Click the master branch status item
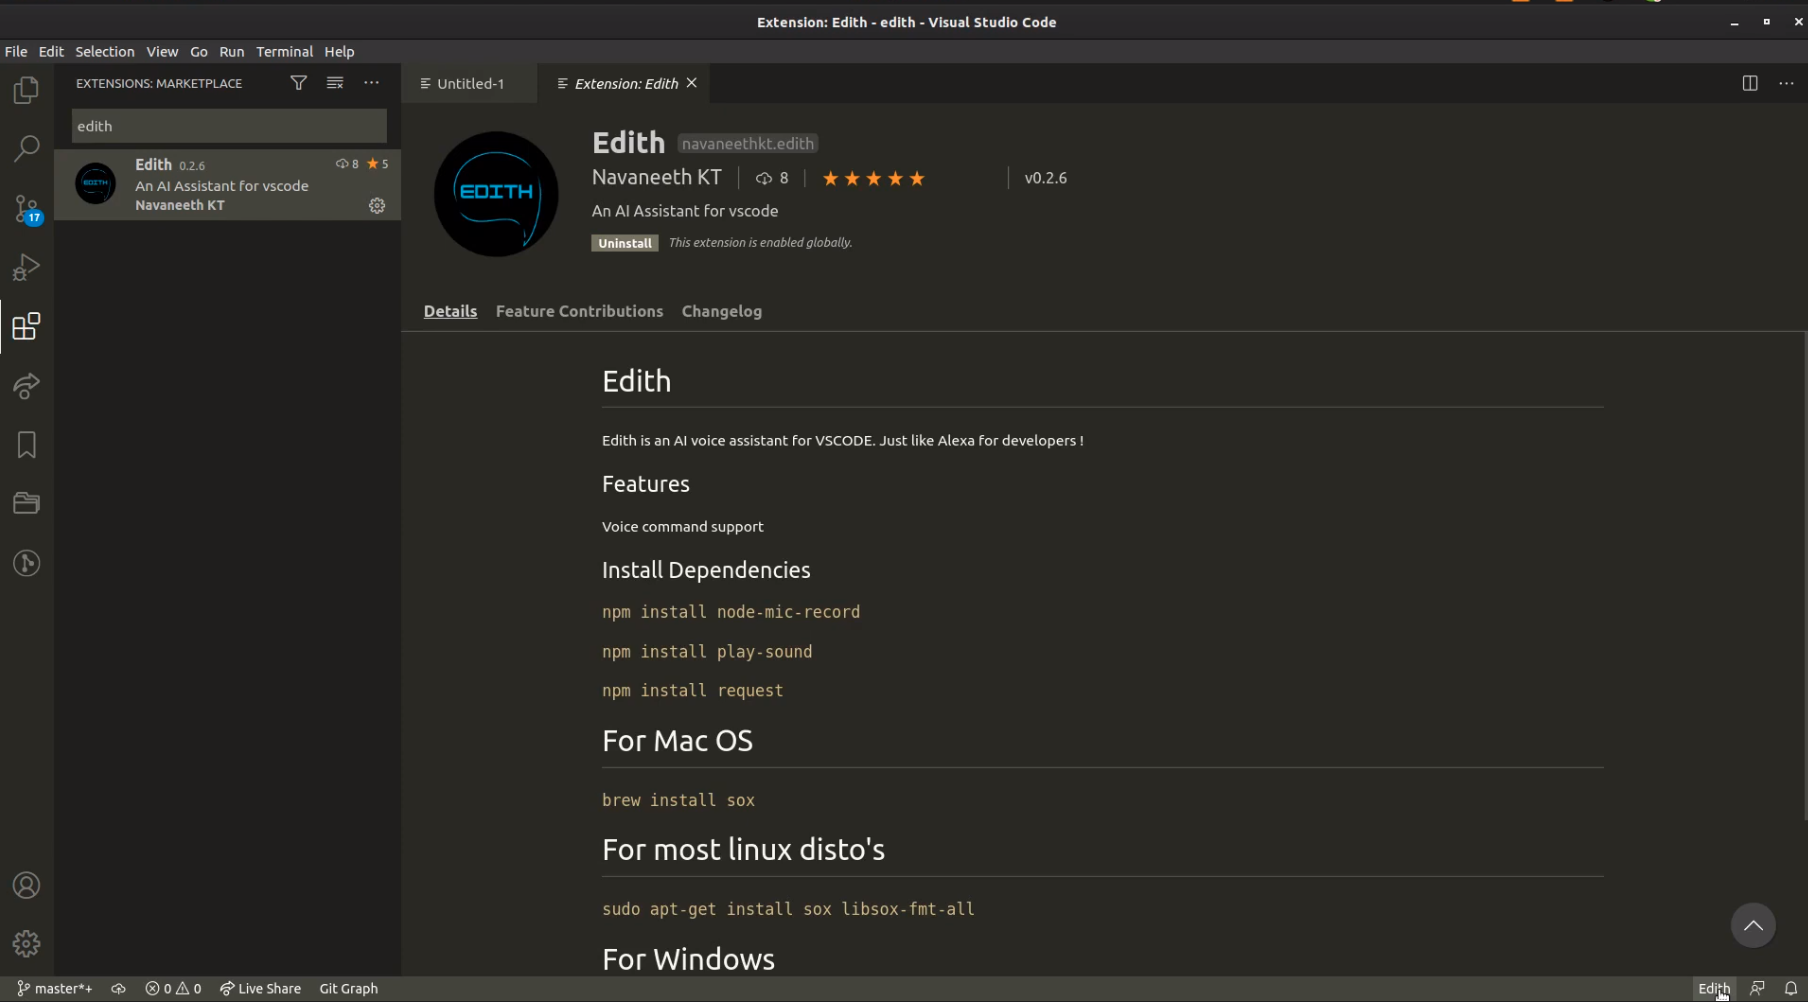 pos(55,988)
